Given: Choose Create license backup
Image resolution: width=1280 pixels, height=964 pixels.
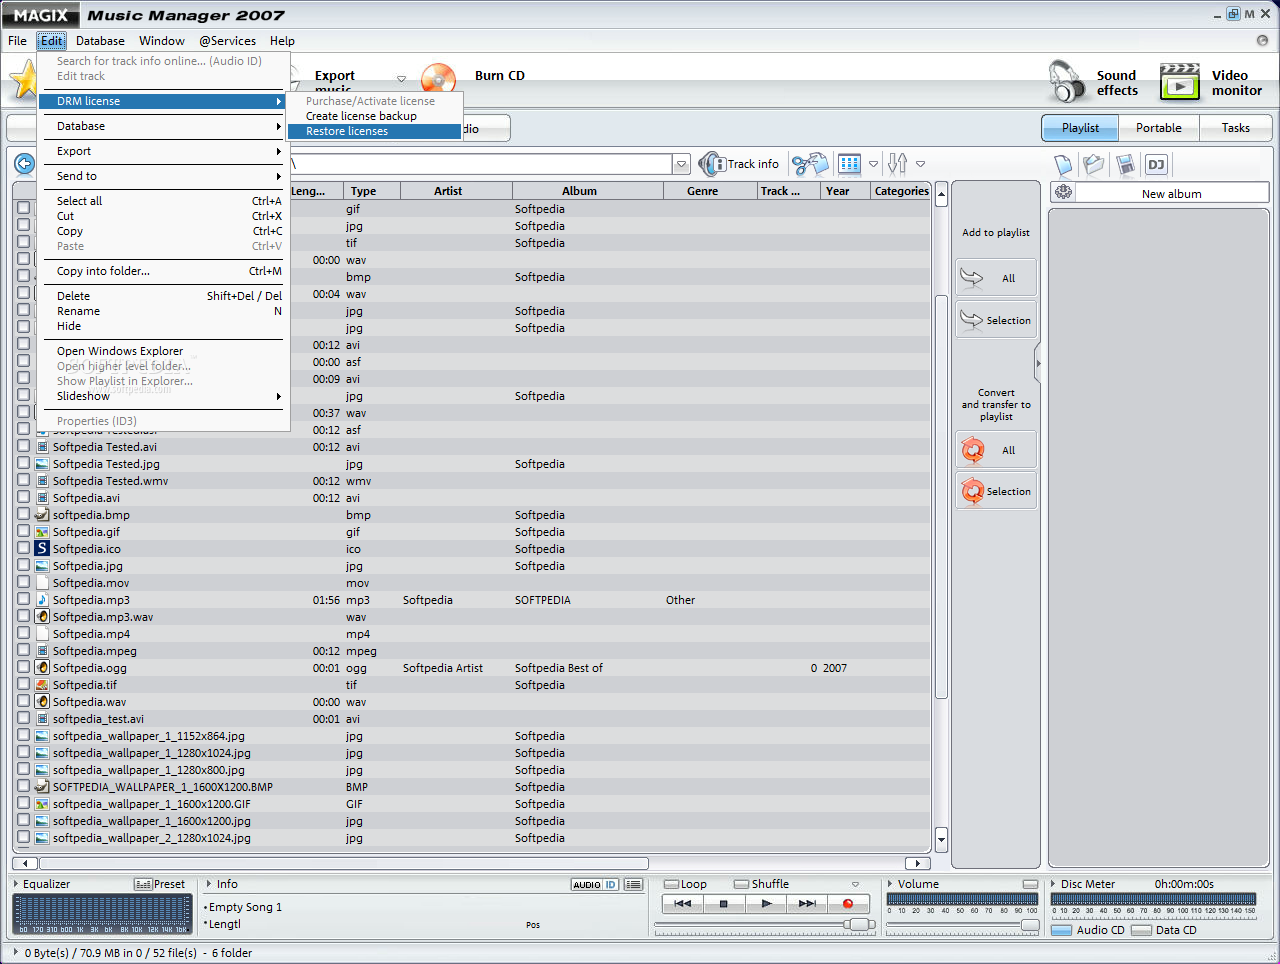Looking at the screenshot, I should click(x=374, y=116).
